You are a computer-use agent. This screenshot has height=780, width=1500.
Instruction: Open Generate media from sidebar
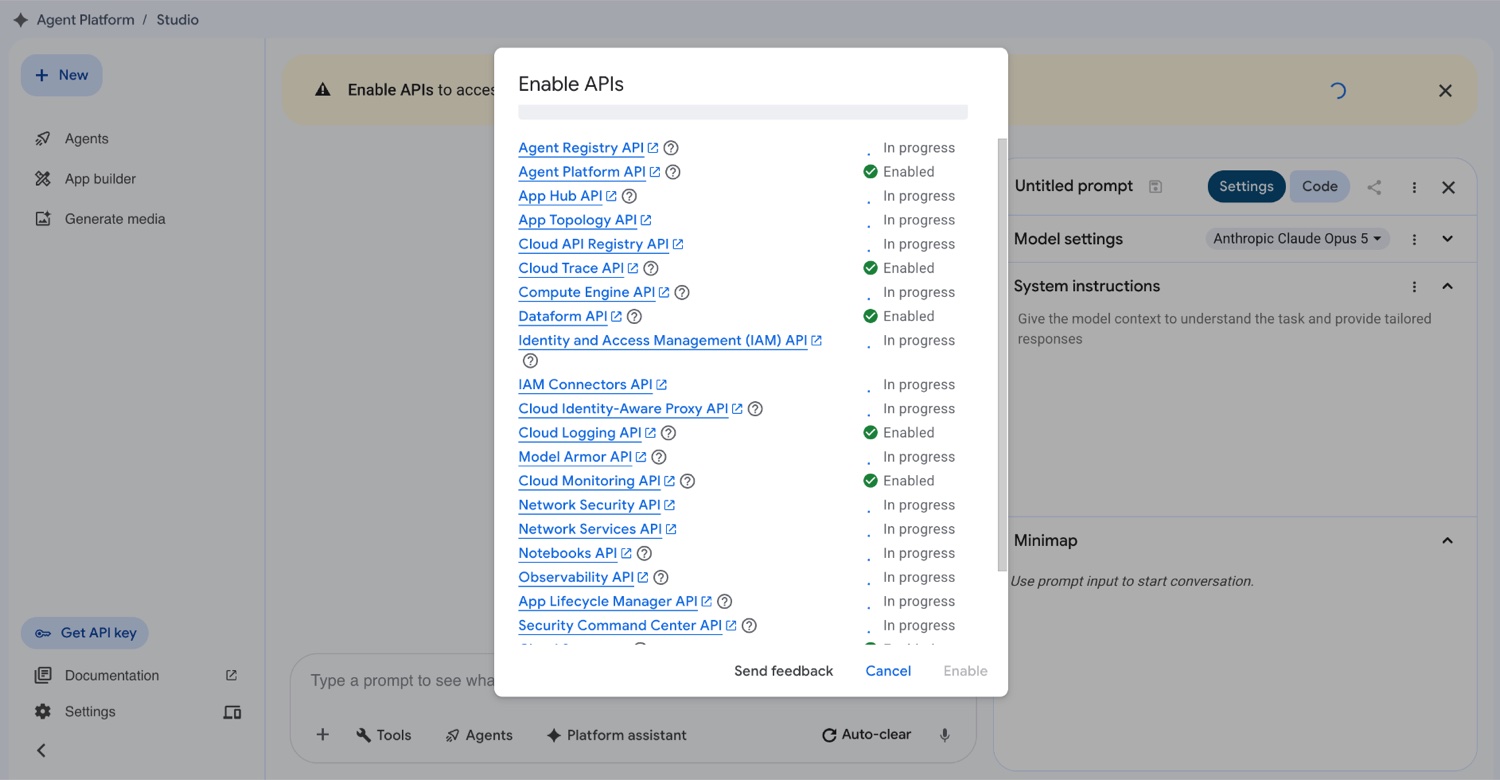pos(115,219)
